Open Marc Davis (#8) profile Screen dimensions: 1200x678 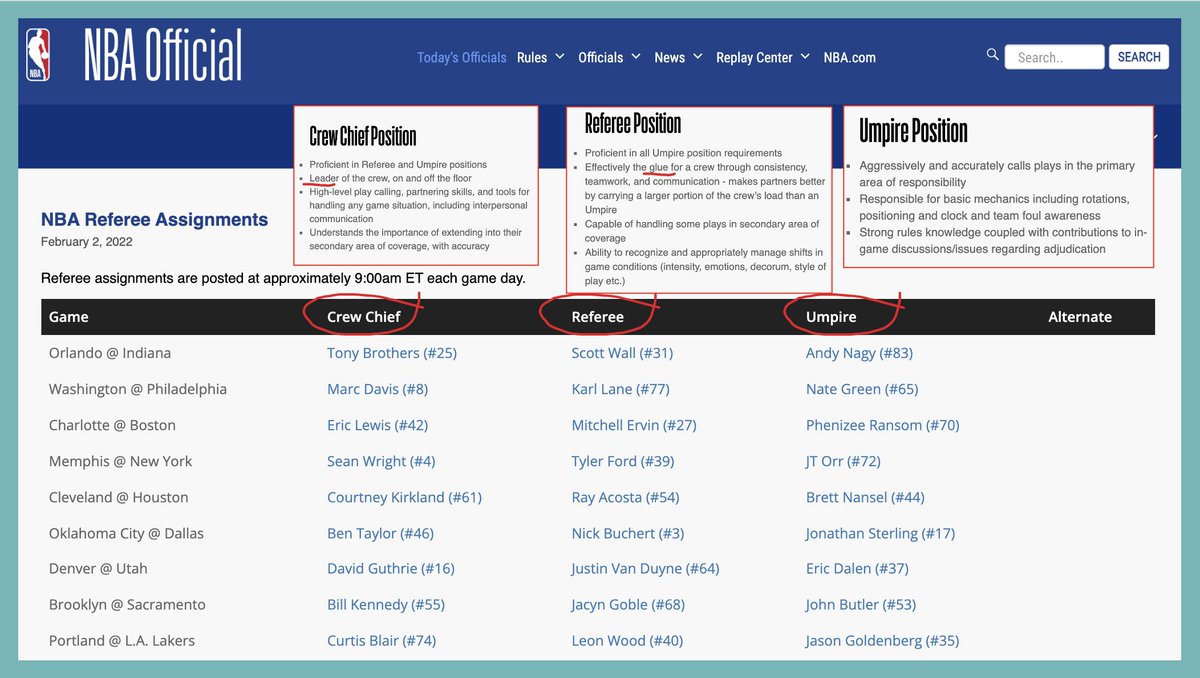[377, 389]
